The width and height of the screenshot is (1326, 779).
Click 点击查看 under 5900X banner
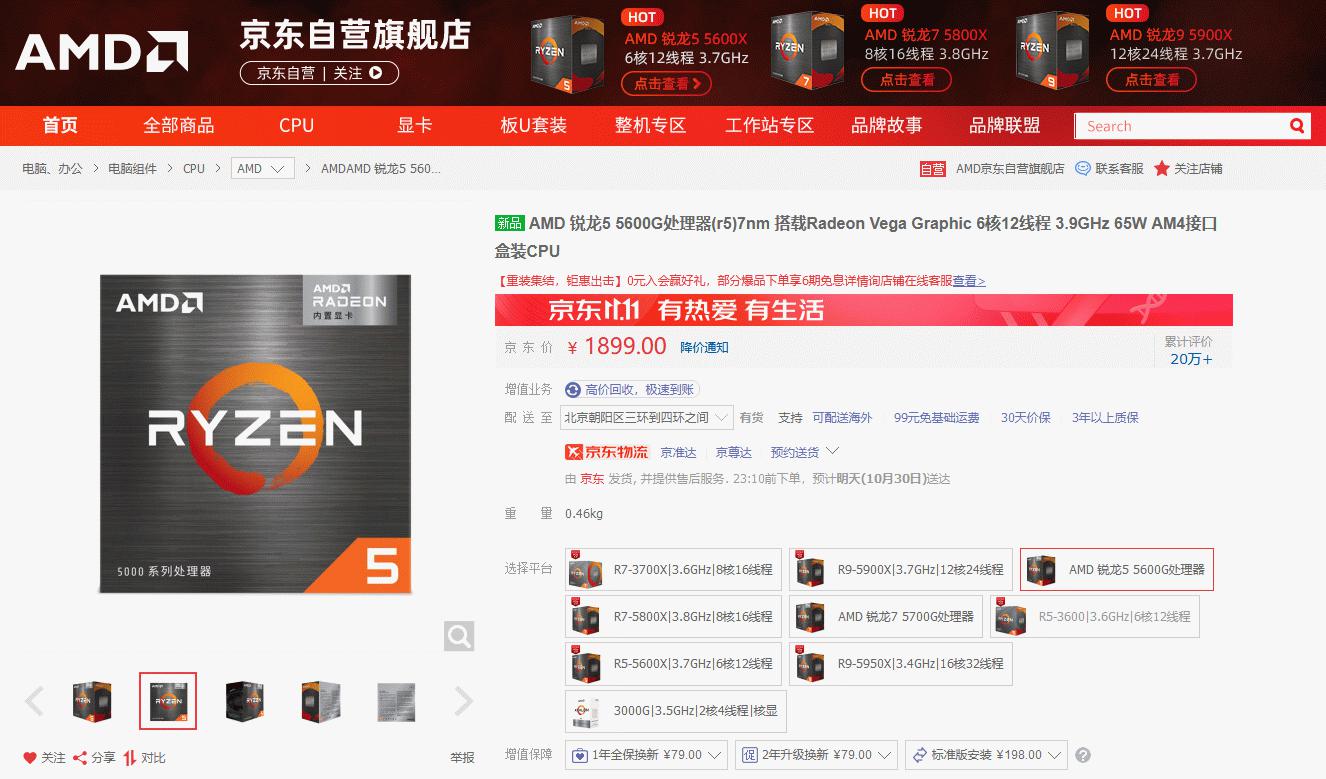tap(1152, 79)
